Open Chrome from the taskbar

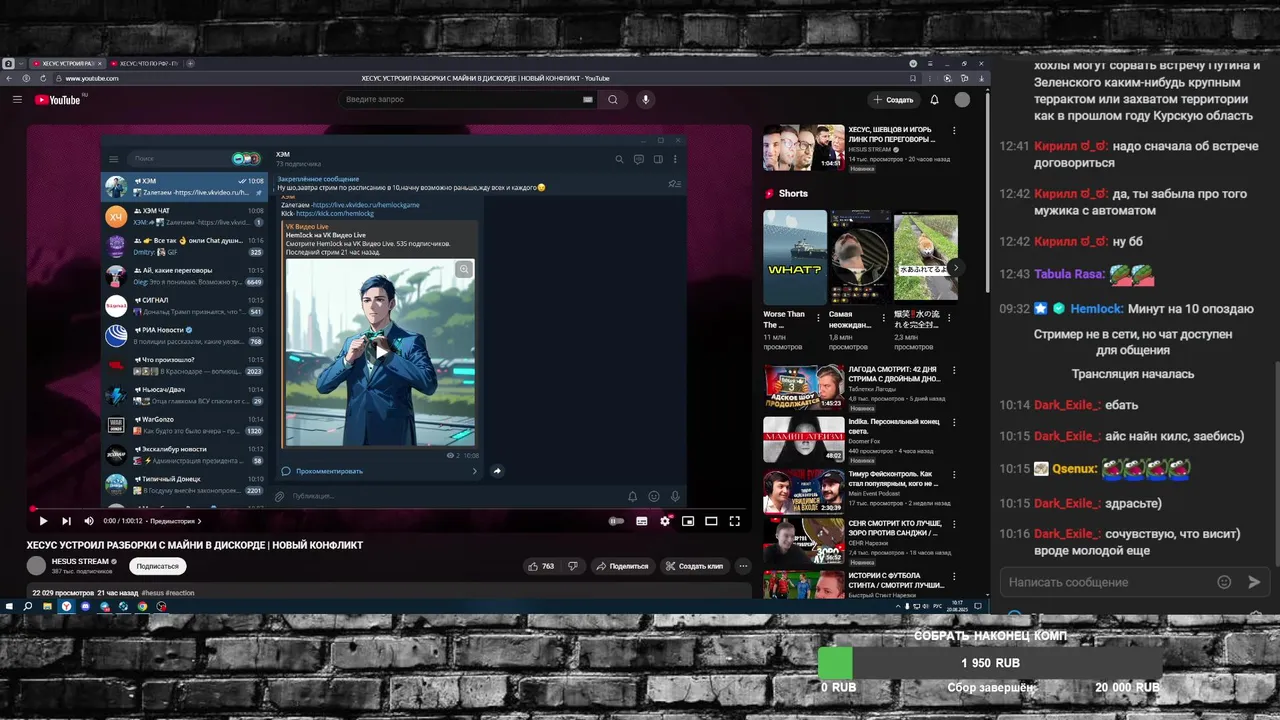click(x=143, y=606)
